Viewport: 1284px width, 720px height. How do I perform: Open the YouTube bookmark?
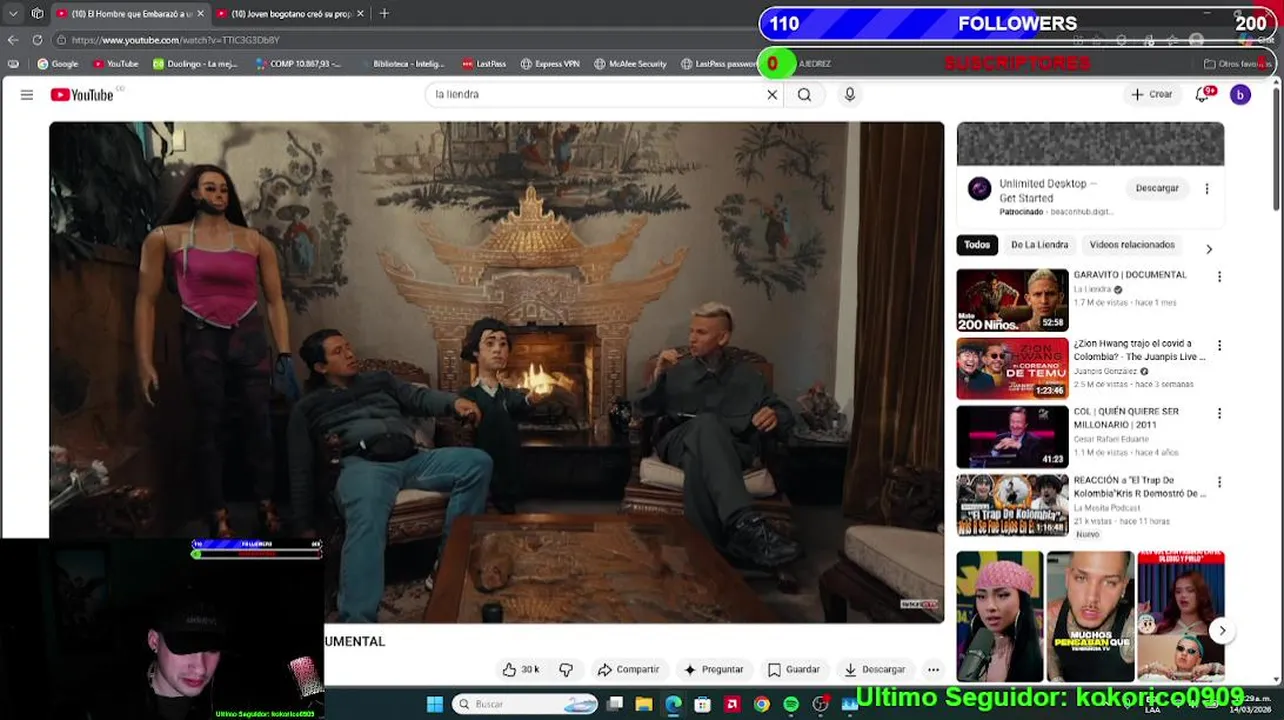click(x=115, y=64)
